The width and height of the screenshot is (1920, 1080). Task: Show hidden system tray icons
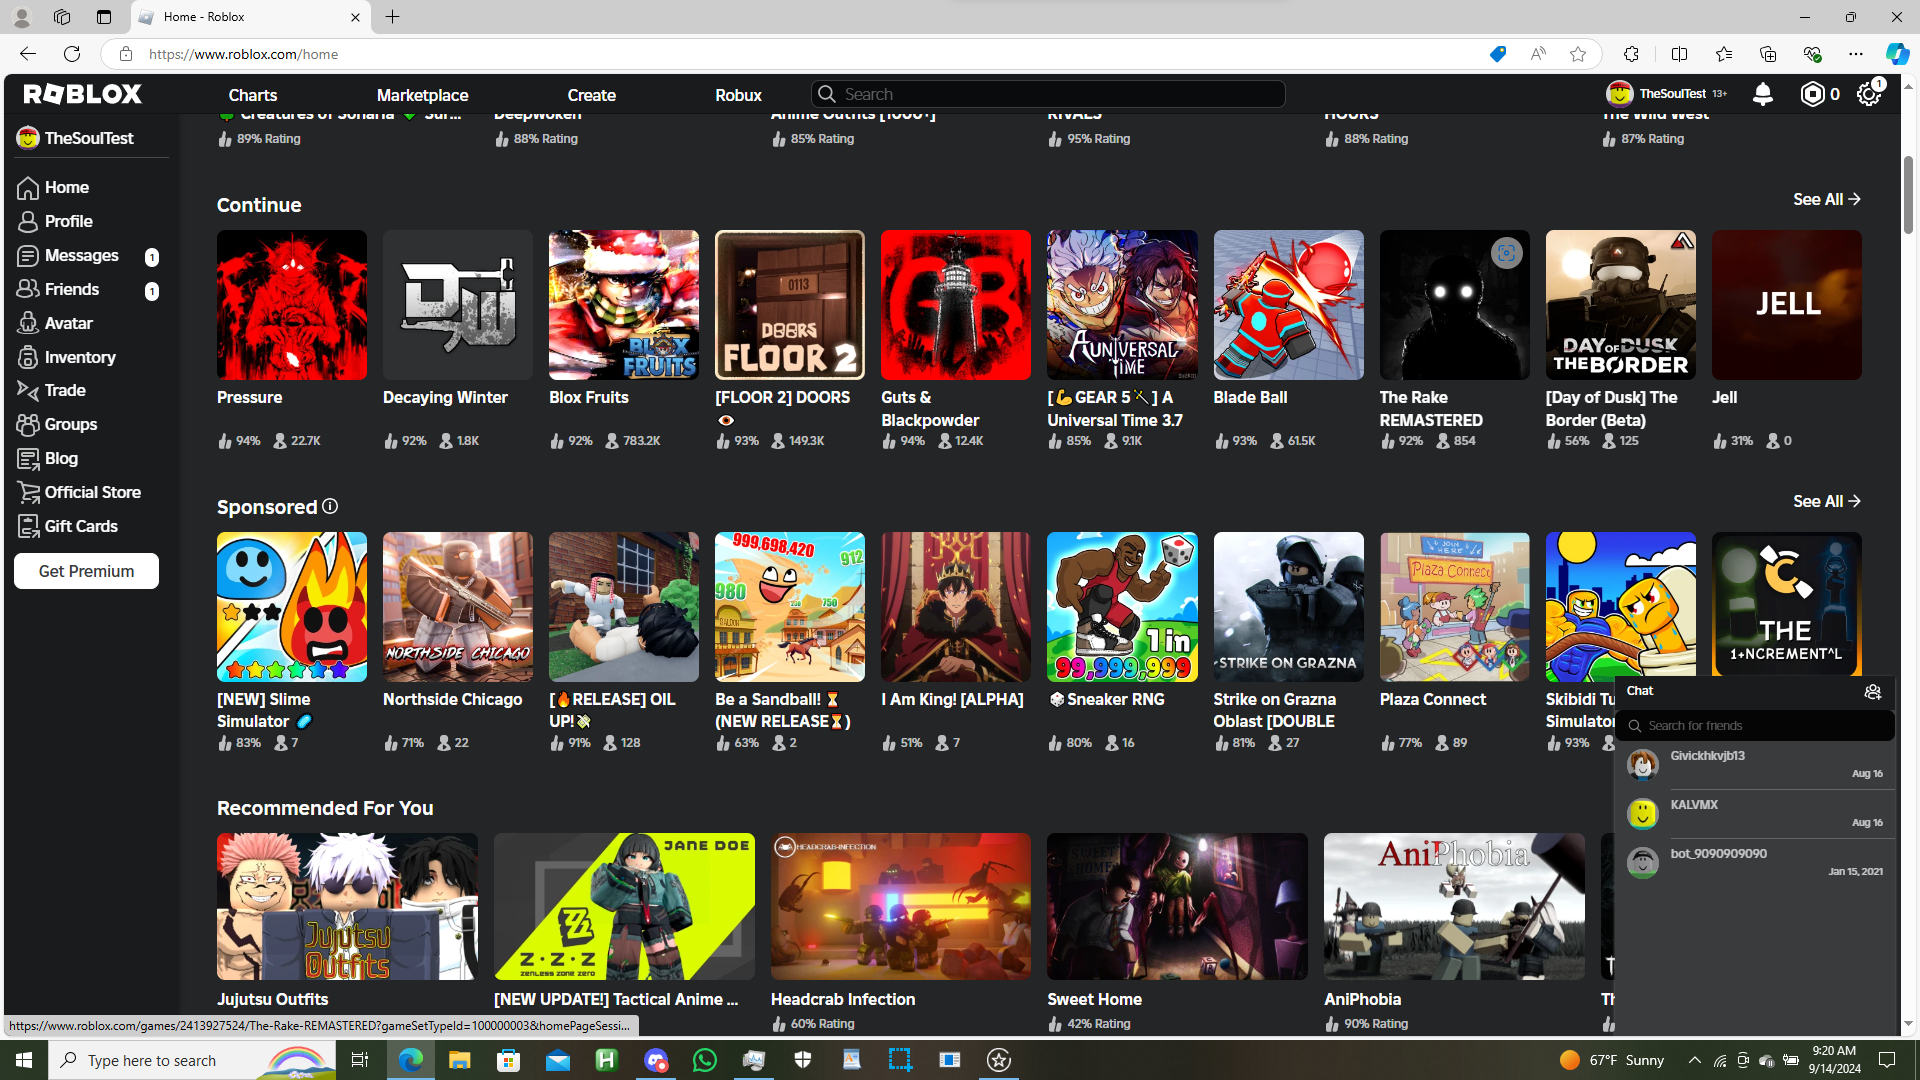1694,1060
